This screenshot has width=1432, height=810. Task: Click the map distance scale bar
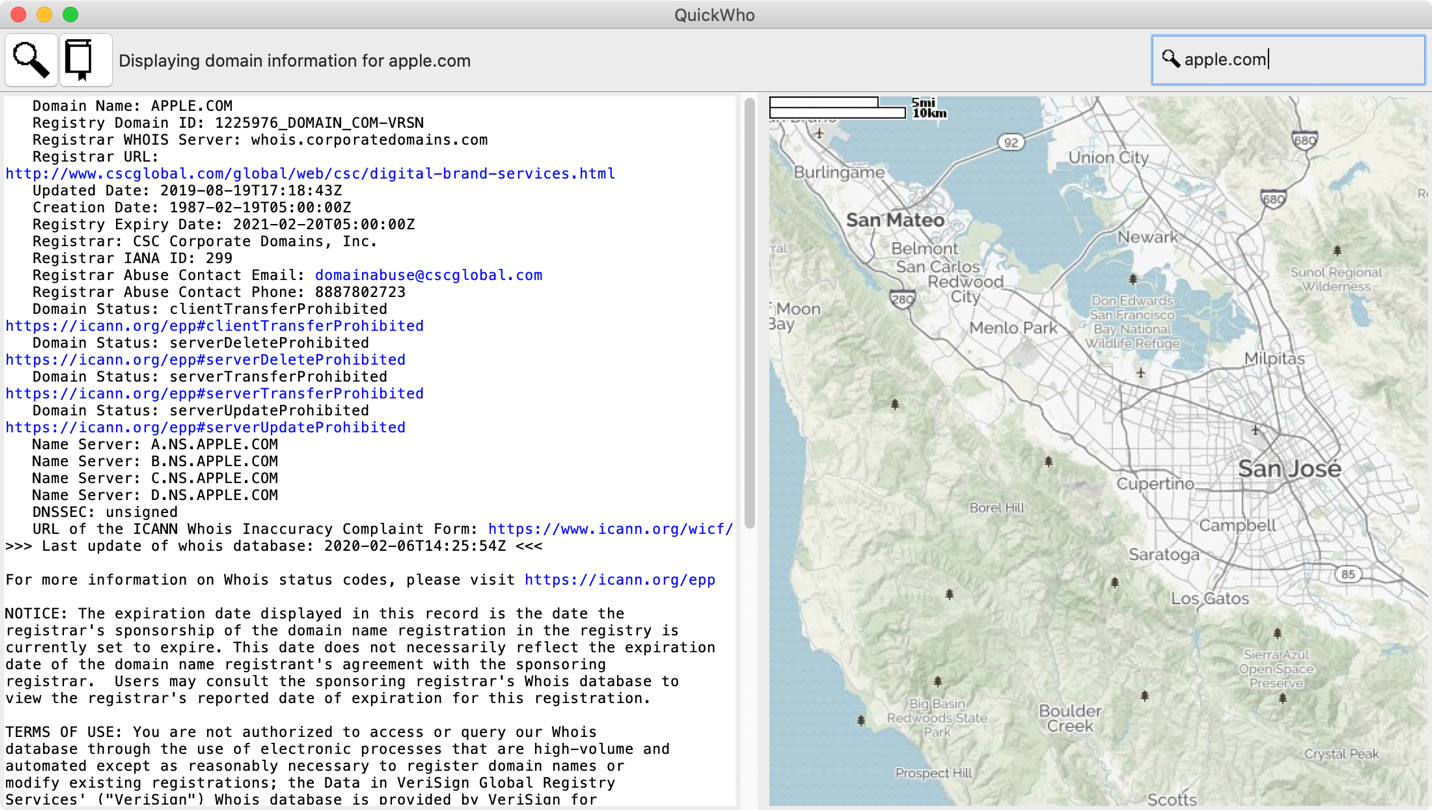858,108
